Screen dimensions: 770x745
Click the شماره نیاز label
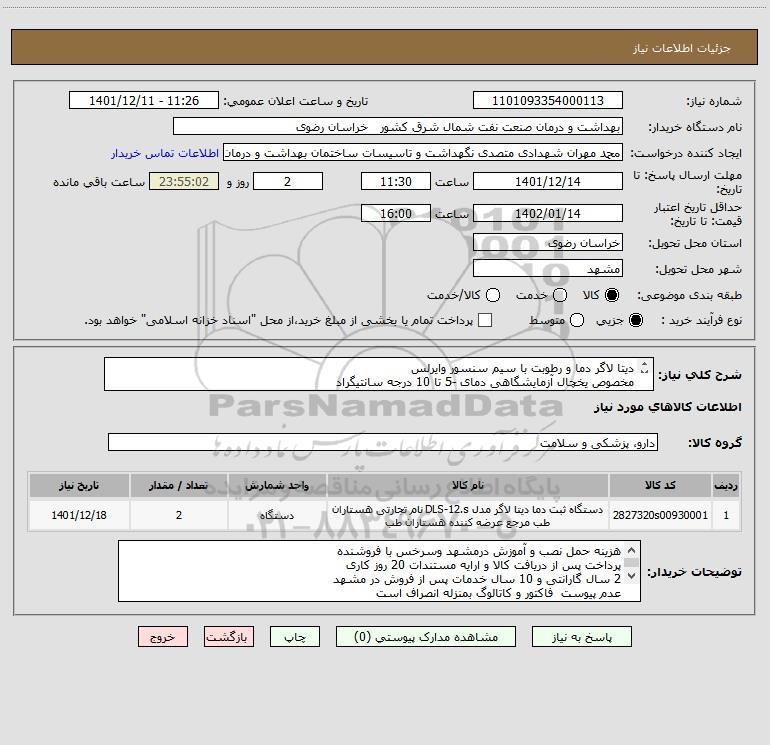point(714,102)
